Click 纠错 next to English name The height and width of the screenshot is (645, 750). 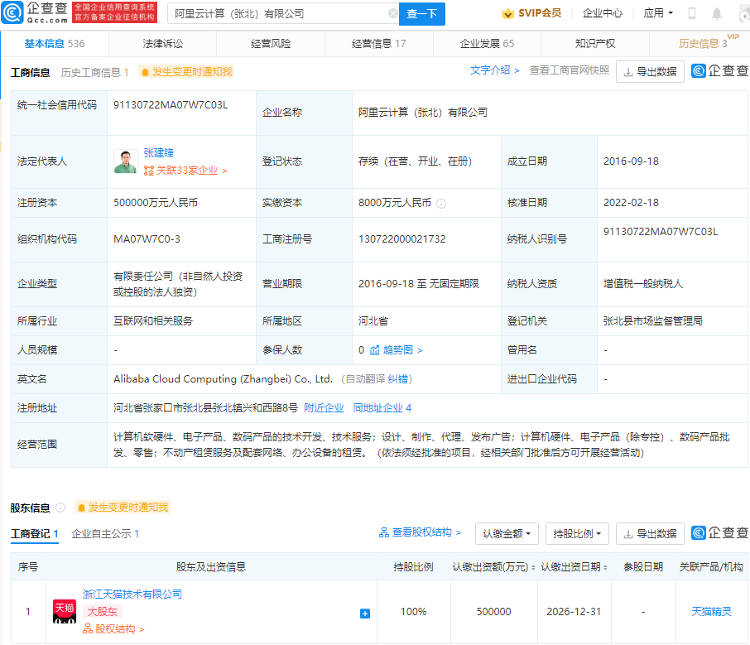coord(397,379)
